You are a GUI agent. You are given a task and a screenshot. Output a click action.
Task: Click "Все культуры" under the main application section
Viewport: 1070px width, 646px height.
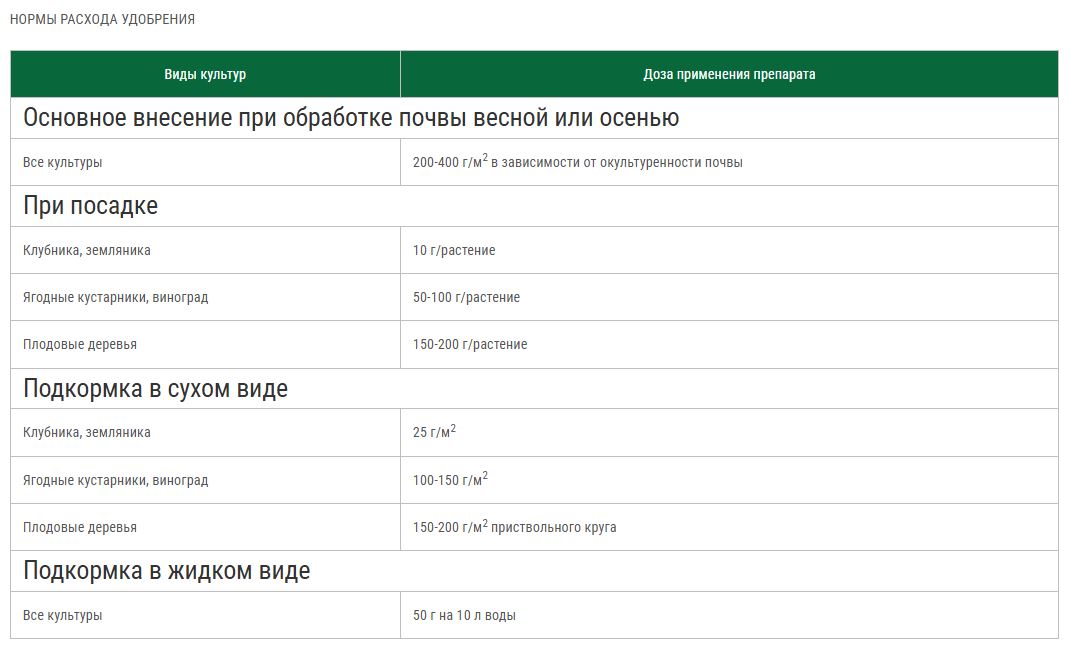click(62, 162)
